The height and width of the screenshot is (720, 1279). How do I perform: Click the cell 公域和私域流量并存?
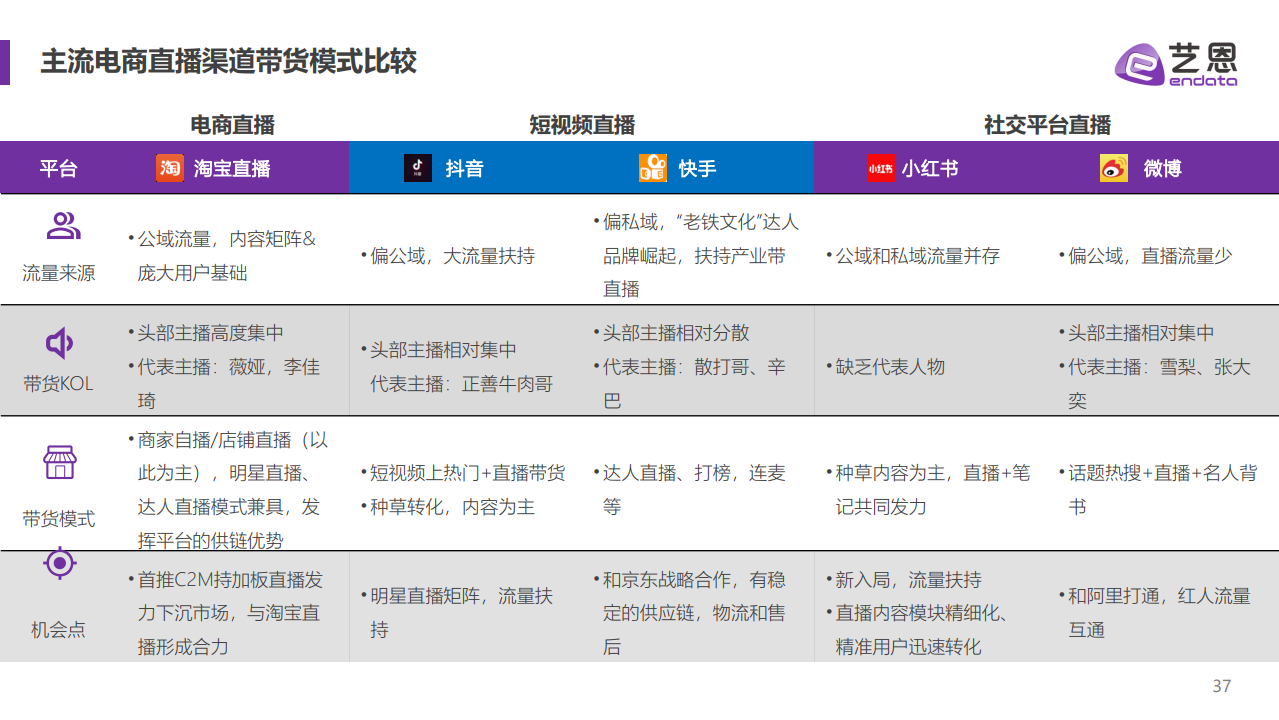(x=912, y=256)
